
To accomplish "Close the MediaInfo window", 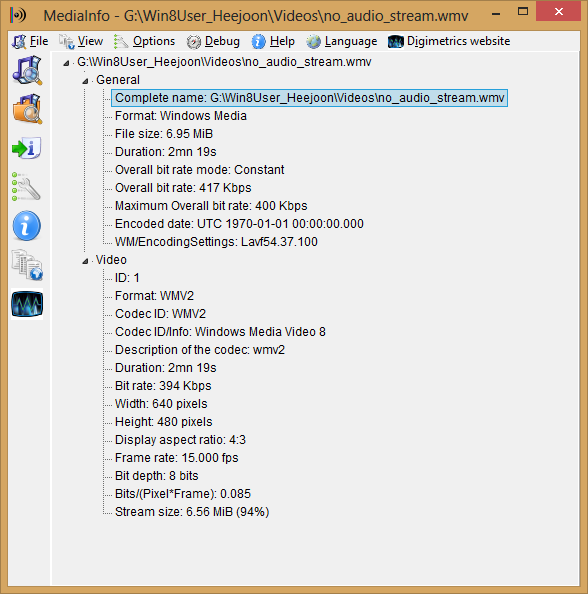I will pyautogui.click(x=558, y=11).
